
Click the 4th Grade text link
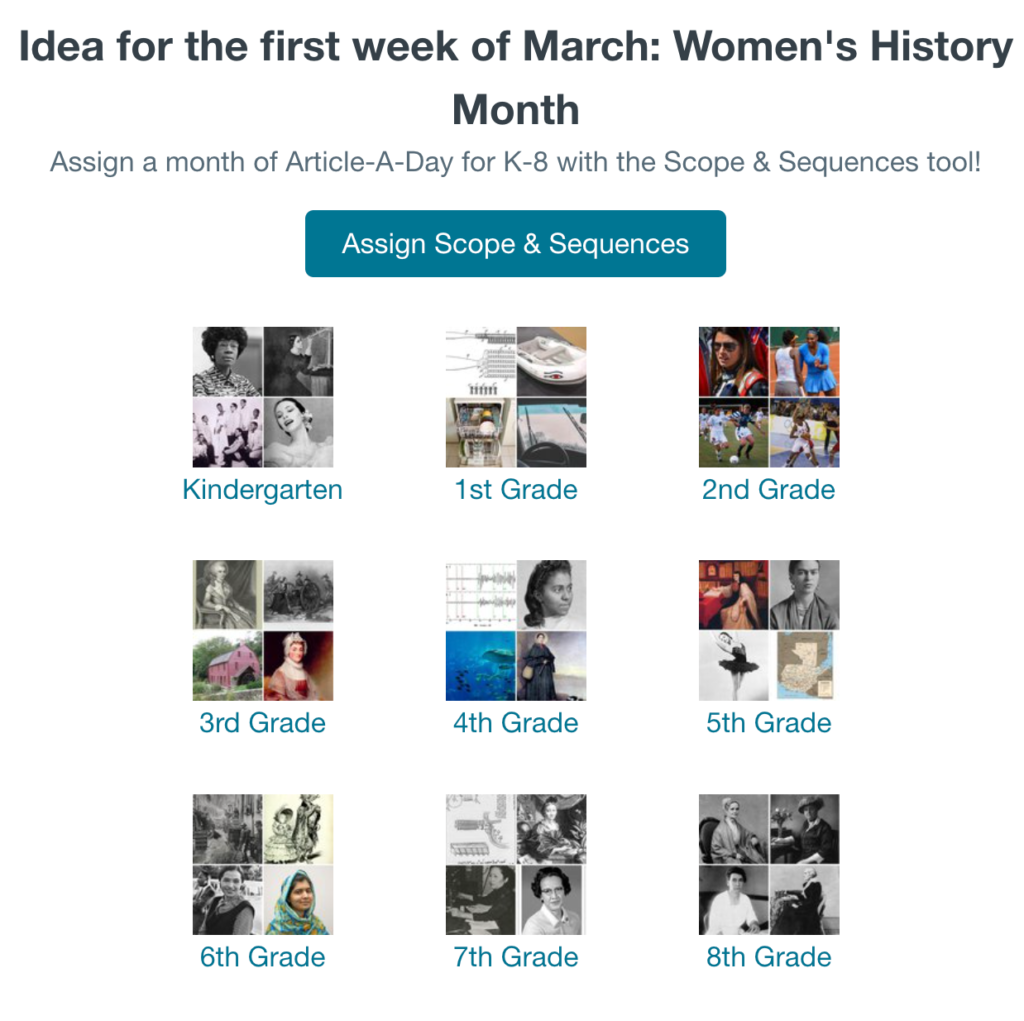click(x=515, y=723)
